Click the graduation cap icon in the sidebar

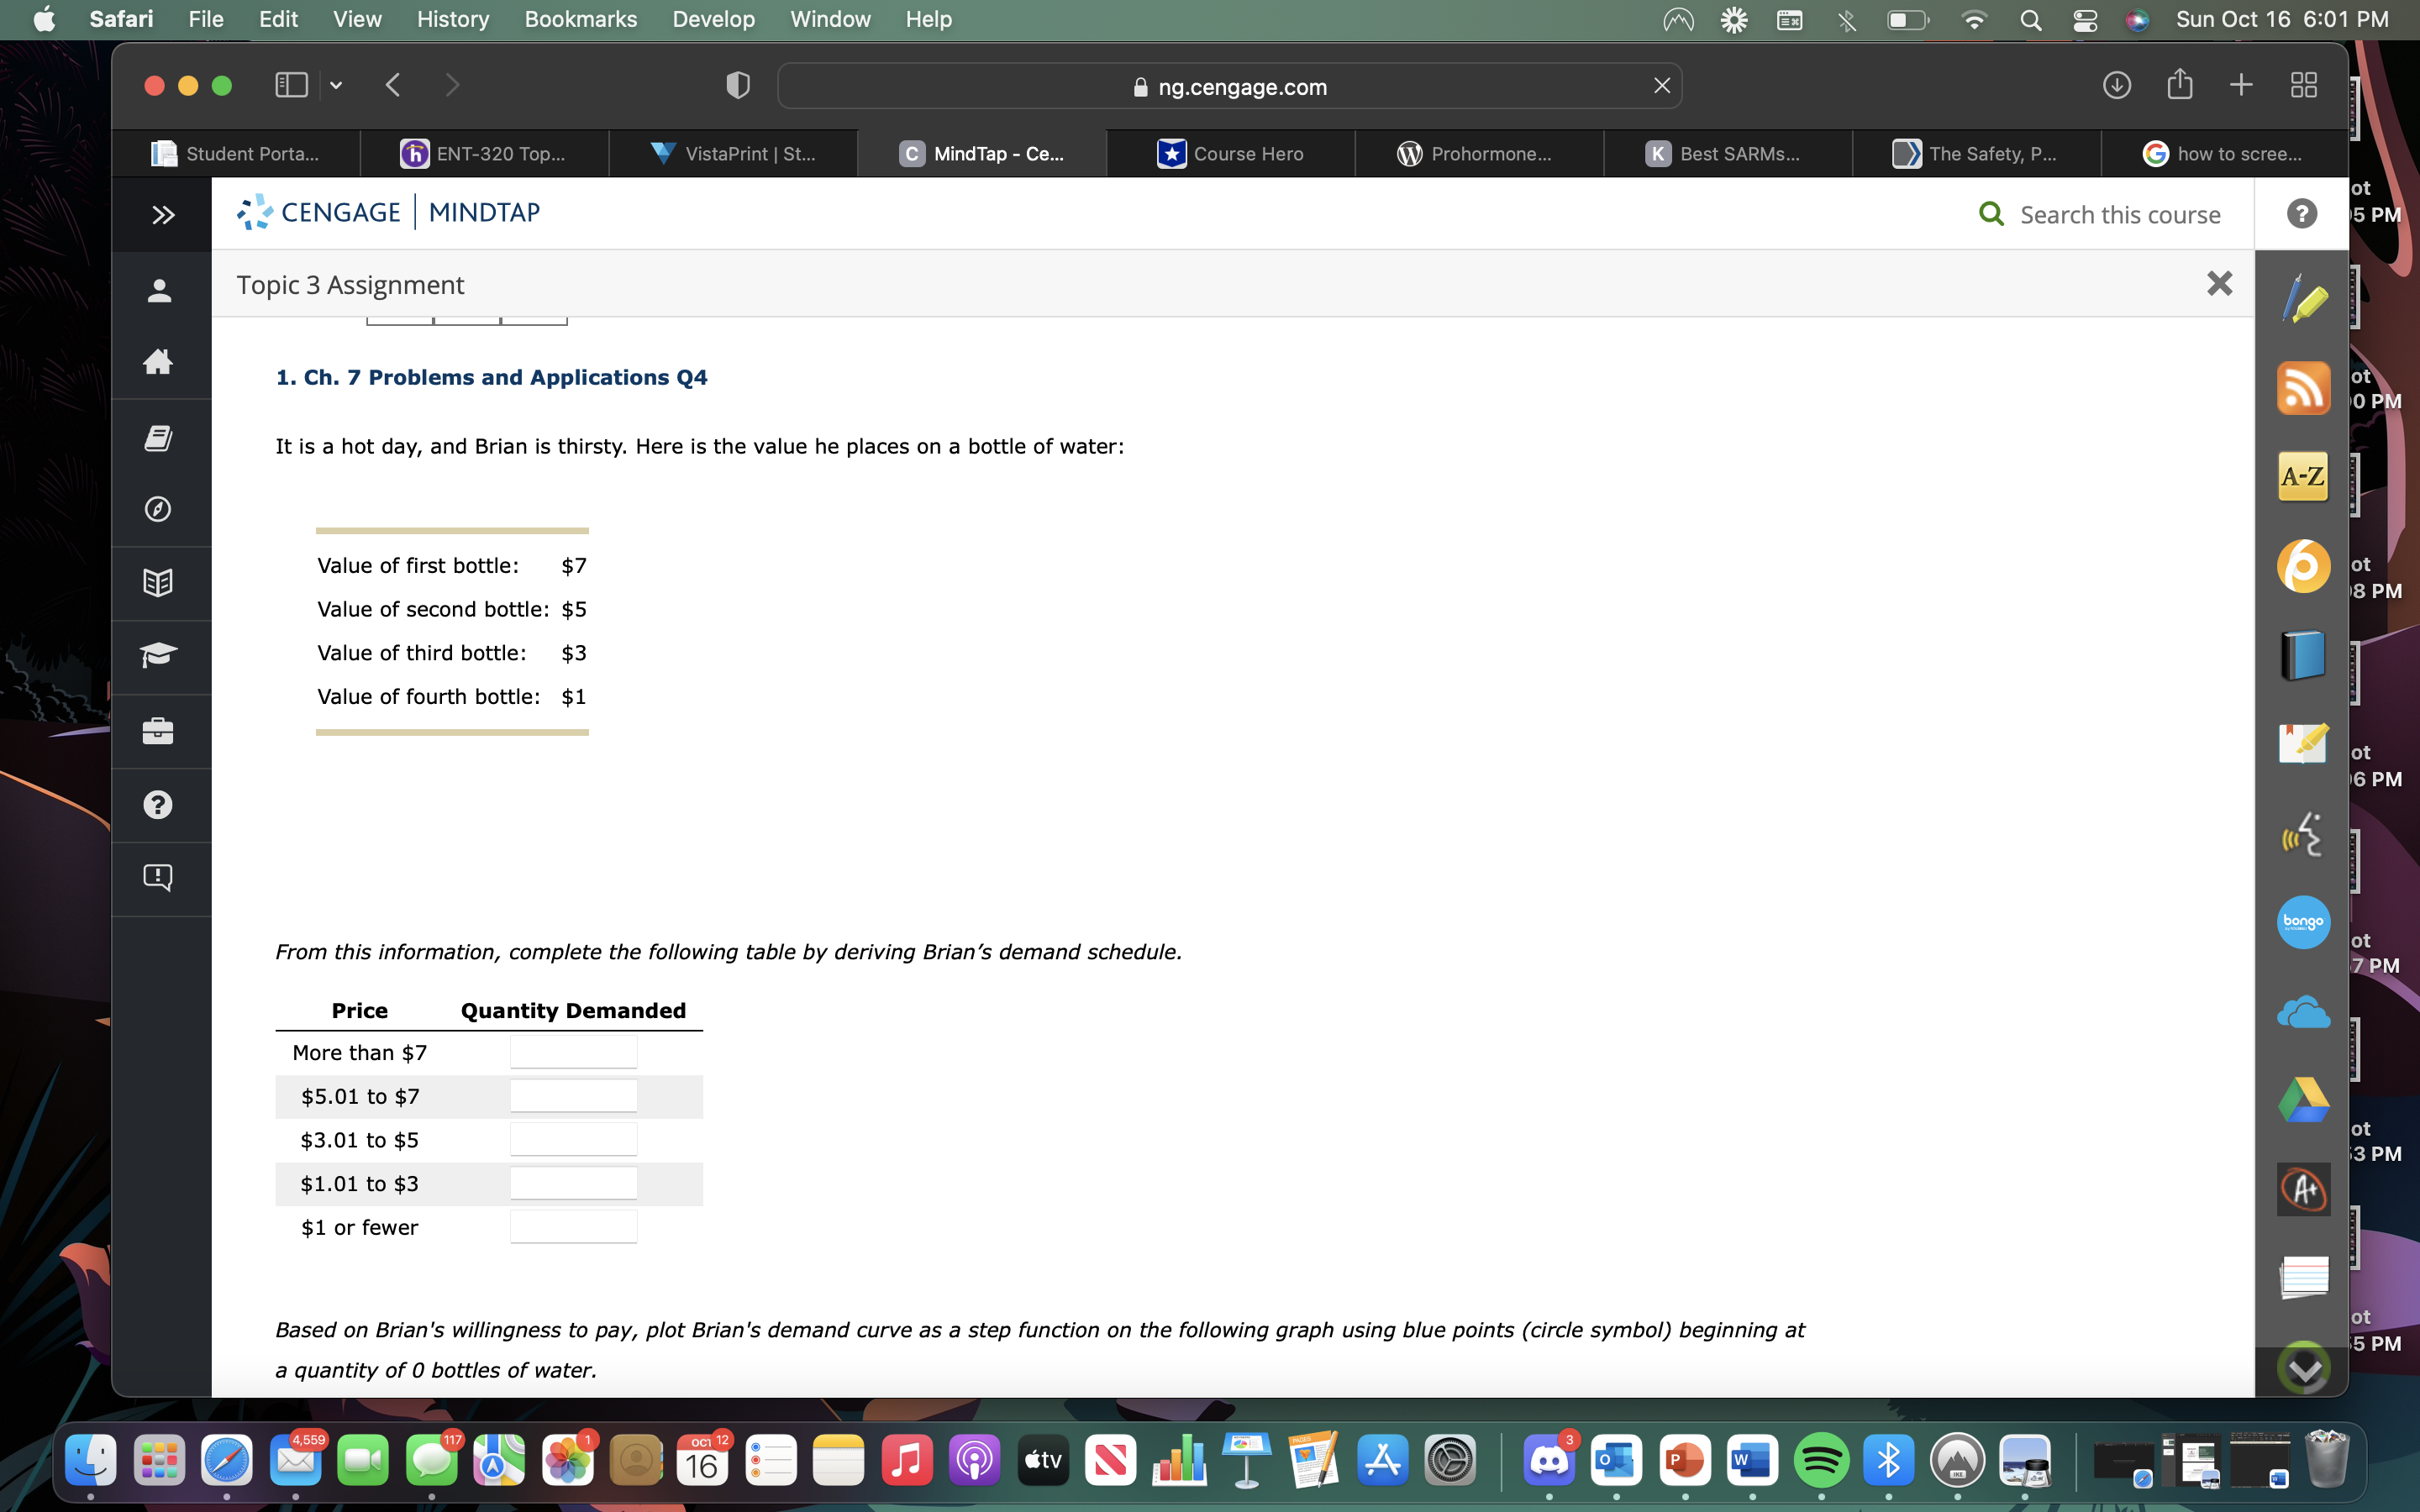point(160,656)
